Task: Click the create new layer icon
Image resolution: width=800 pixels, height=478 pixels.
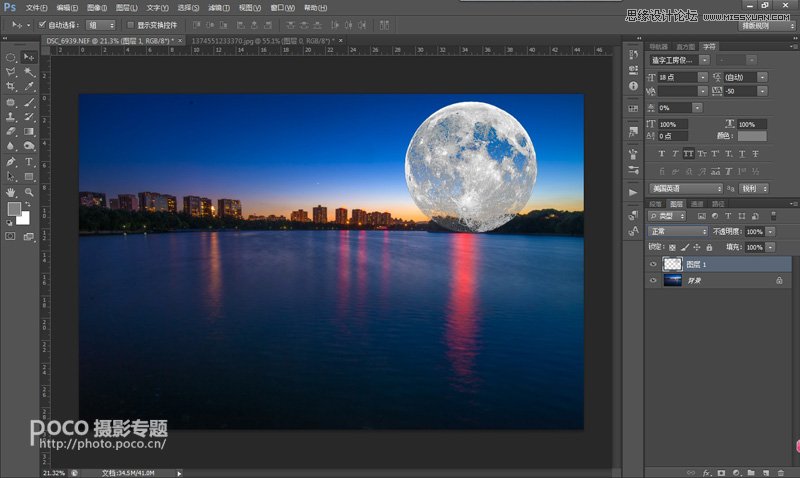Action: click(x=766, y=473)
